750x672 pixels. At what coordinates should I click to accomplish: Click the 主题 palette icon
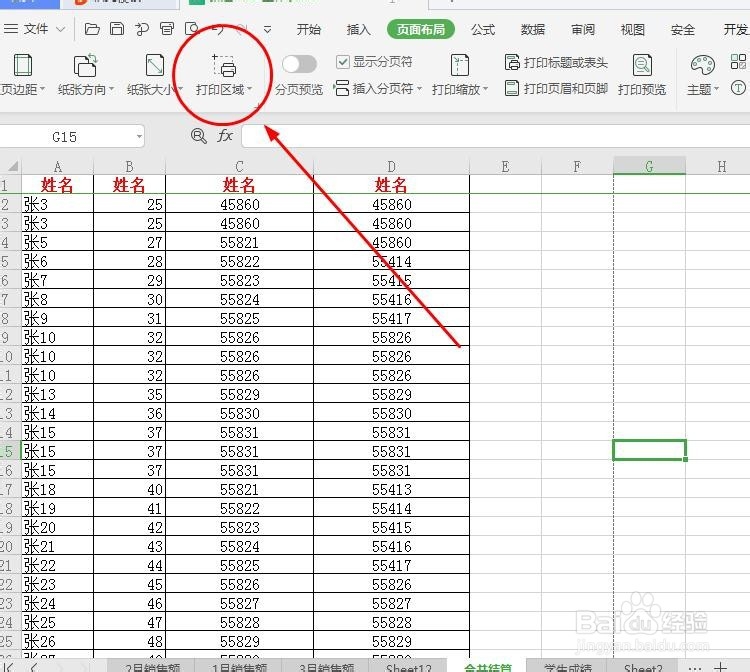click(703, 65)
